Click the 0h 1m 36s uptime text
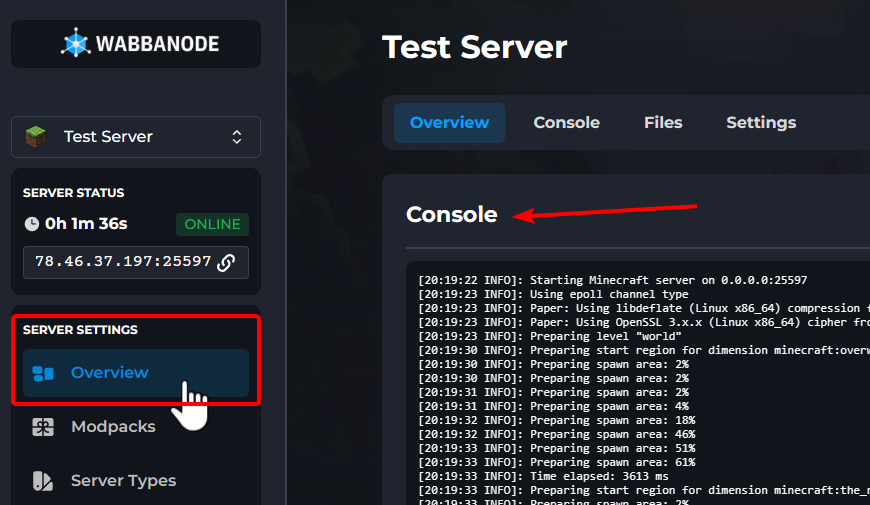This screenshot has height=505, width=870. tap(86, 224)
